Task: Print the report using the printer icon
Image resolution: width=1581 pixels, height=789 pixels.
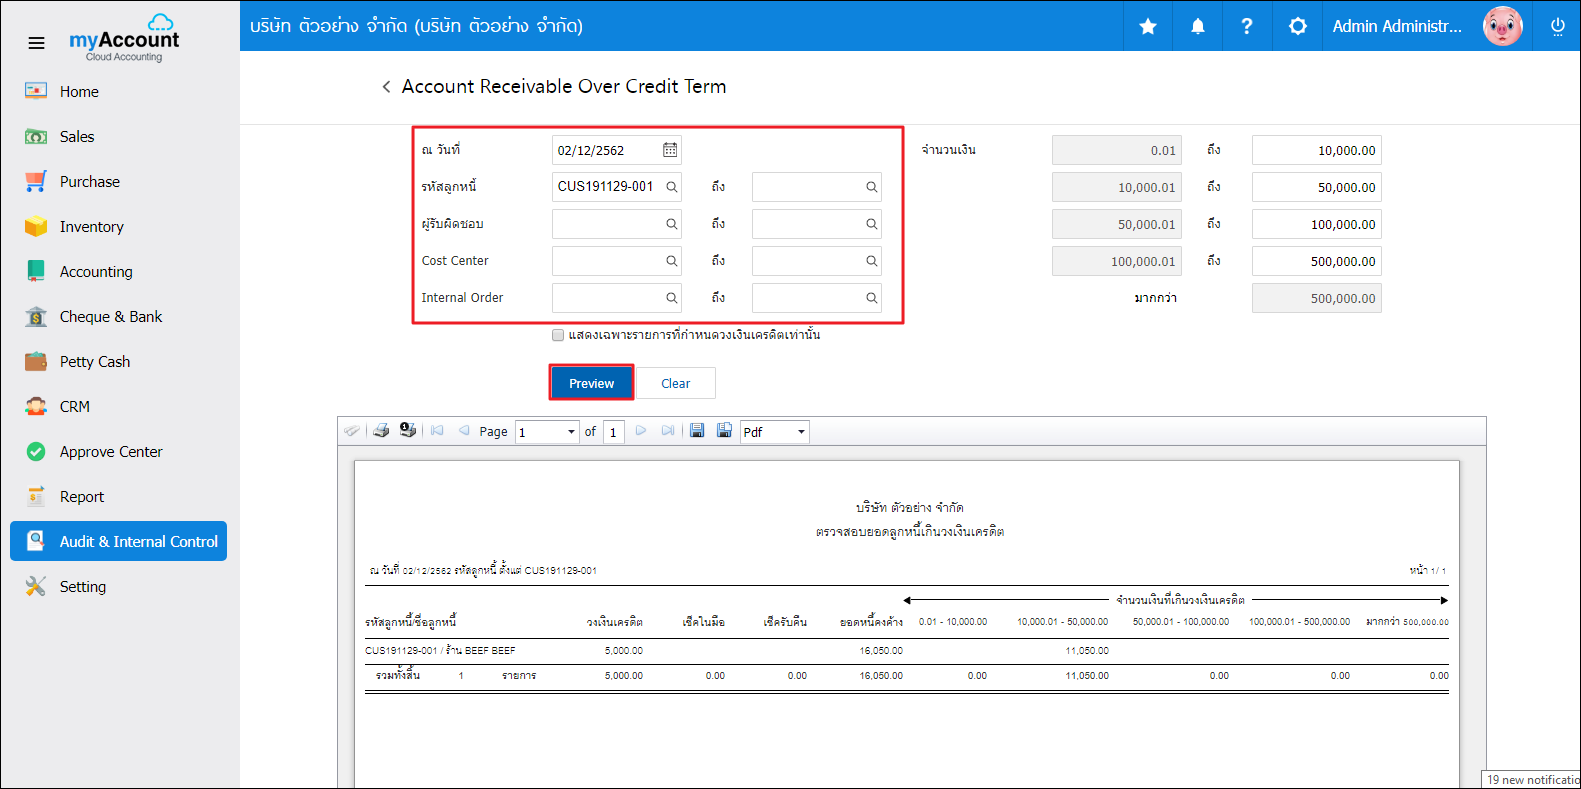Action: pyautogui.click(x=381, y=431)
